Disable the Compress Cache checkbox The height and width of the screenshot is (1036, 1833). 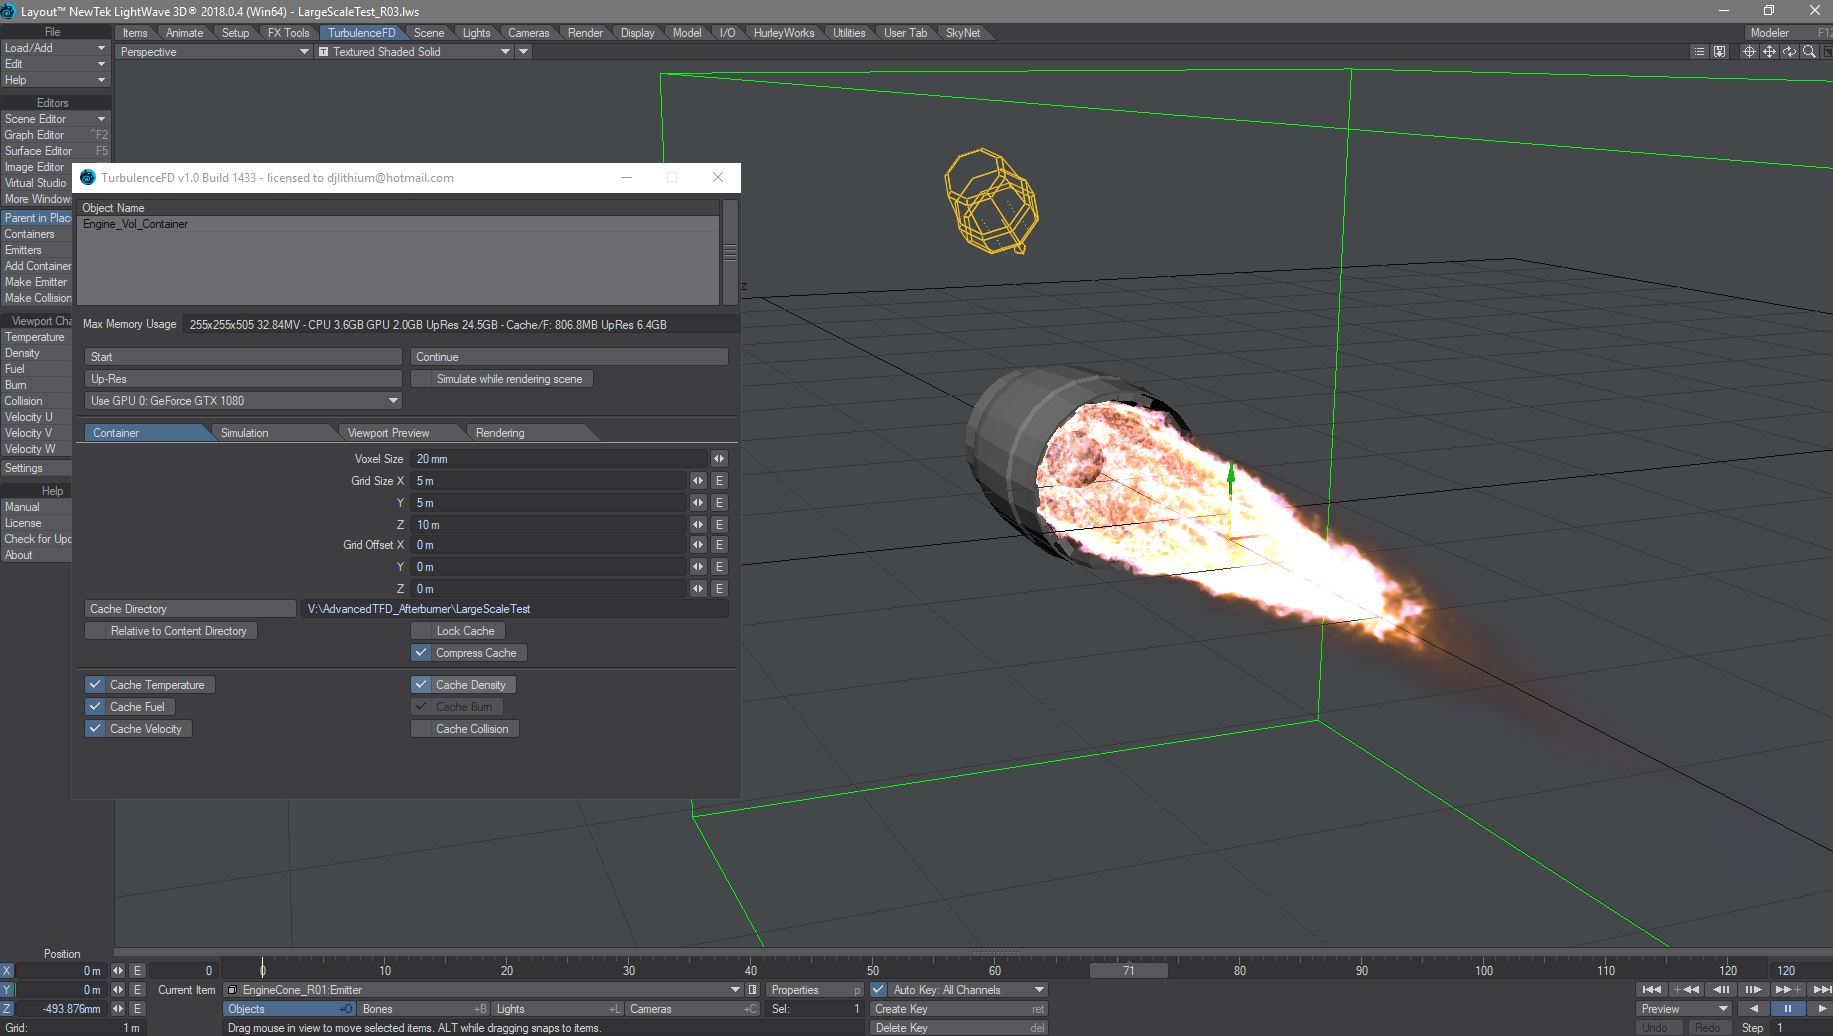(421, 653)
